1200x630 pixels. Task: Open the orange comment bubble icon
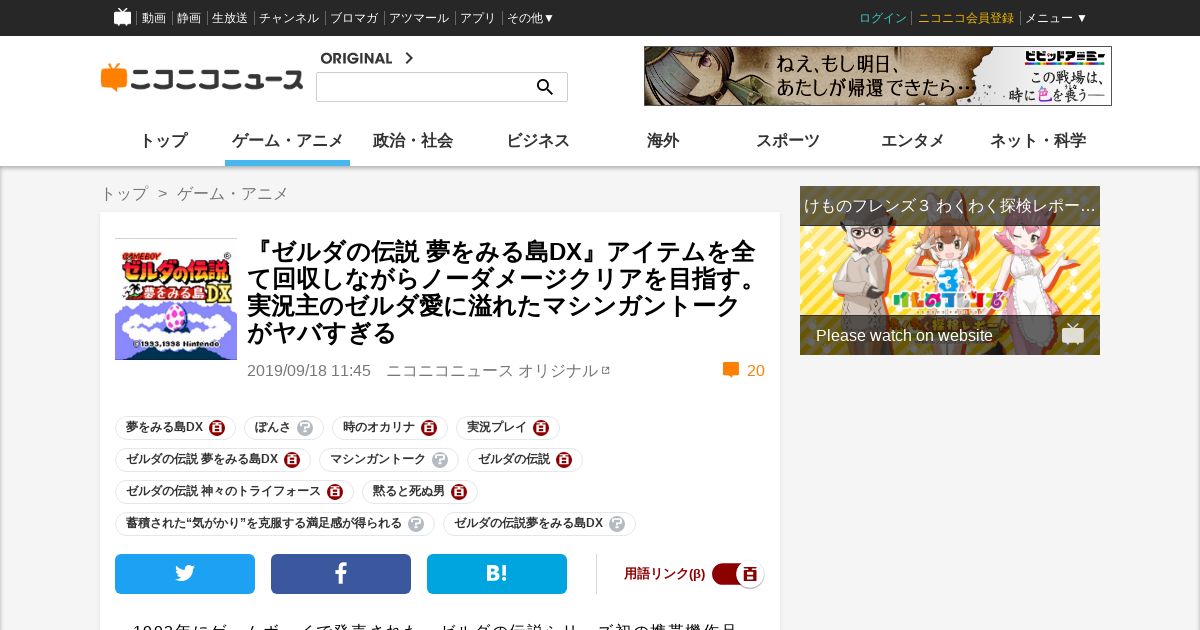tap(731, 370)
